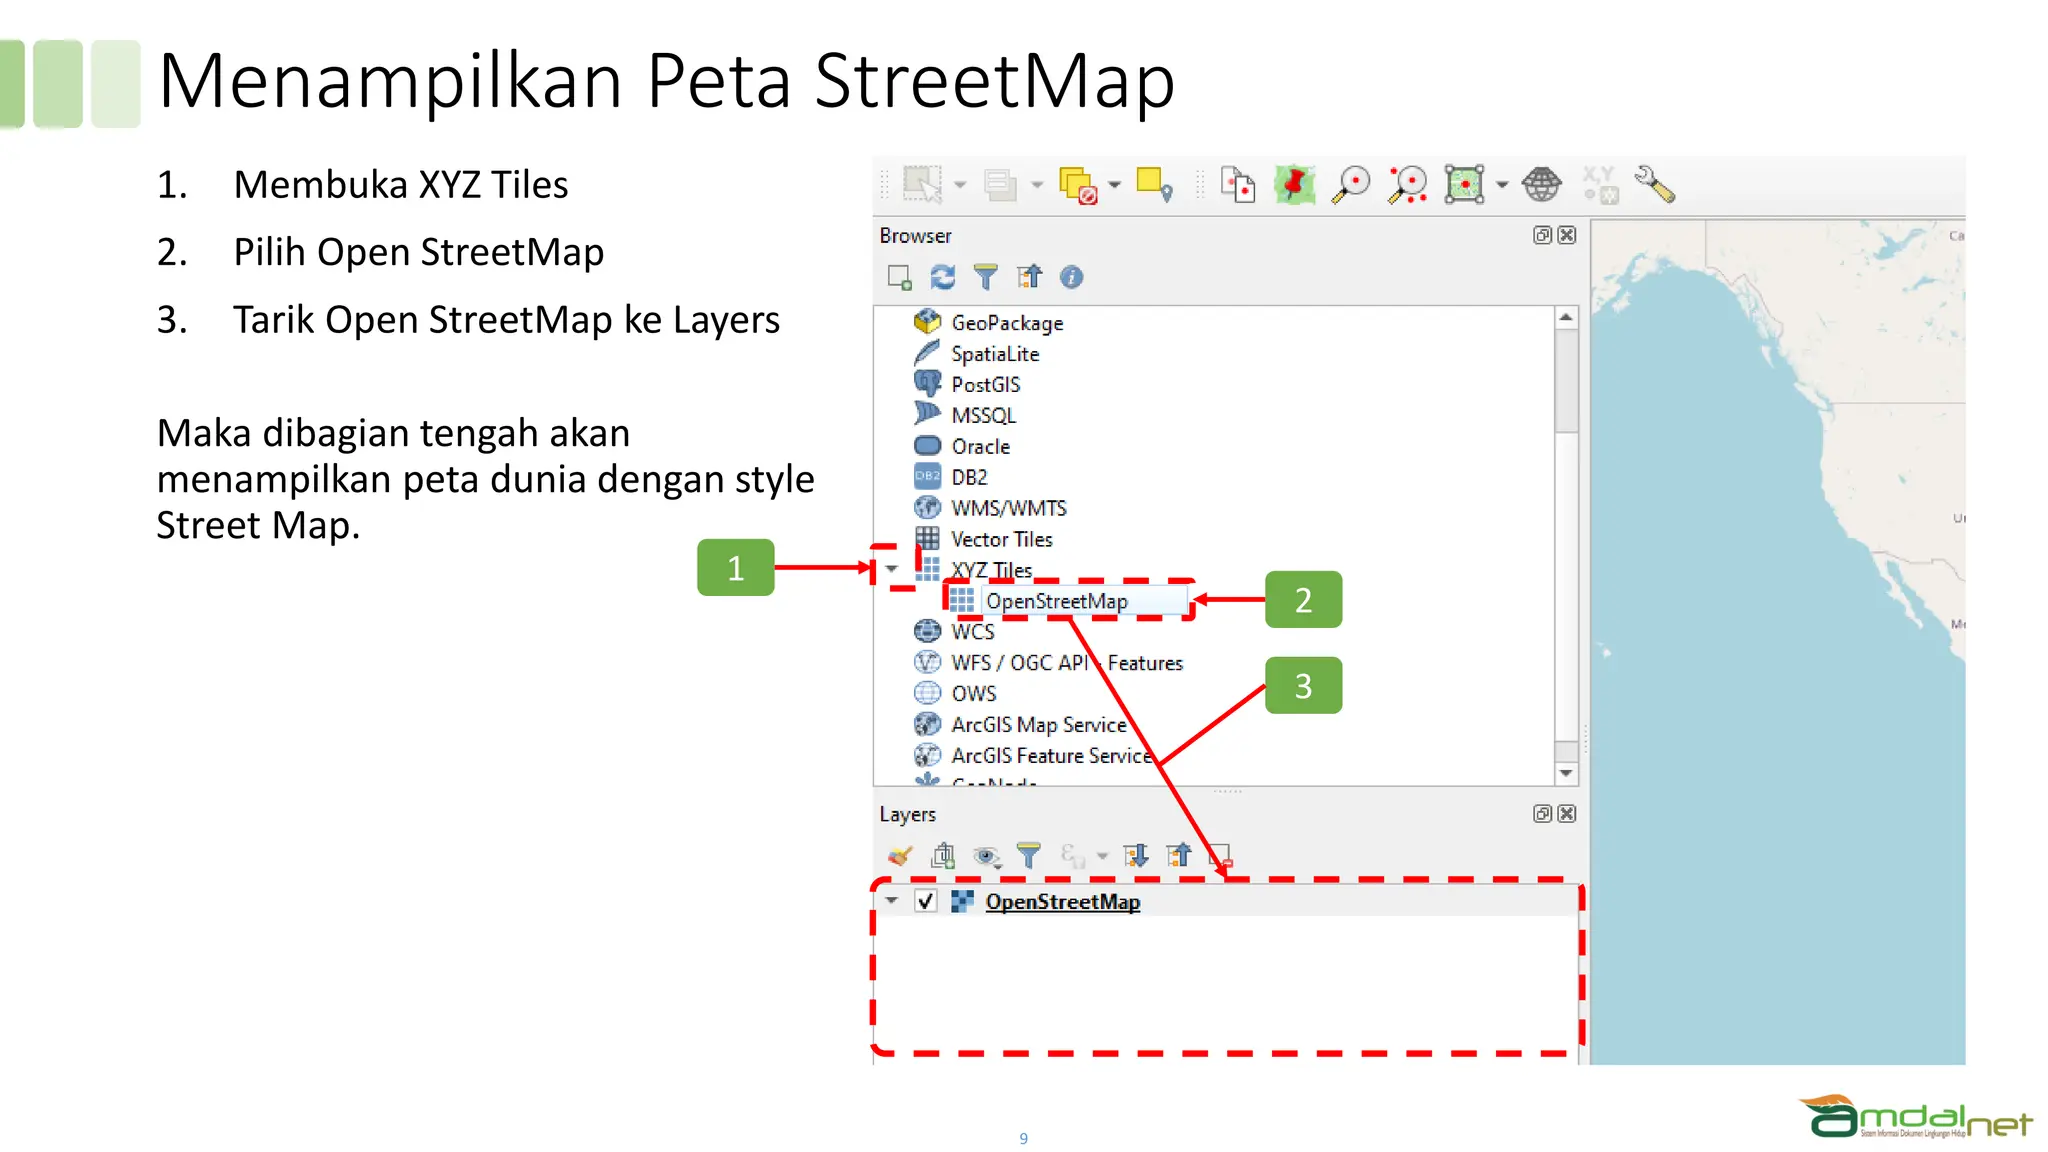Click Browser scrollbar down arrow
This screenshot has height=1152, width=2048.
pos(1566,773)
